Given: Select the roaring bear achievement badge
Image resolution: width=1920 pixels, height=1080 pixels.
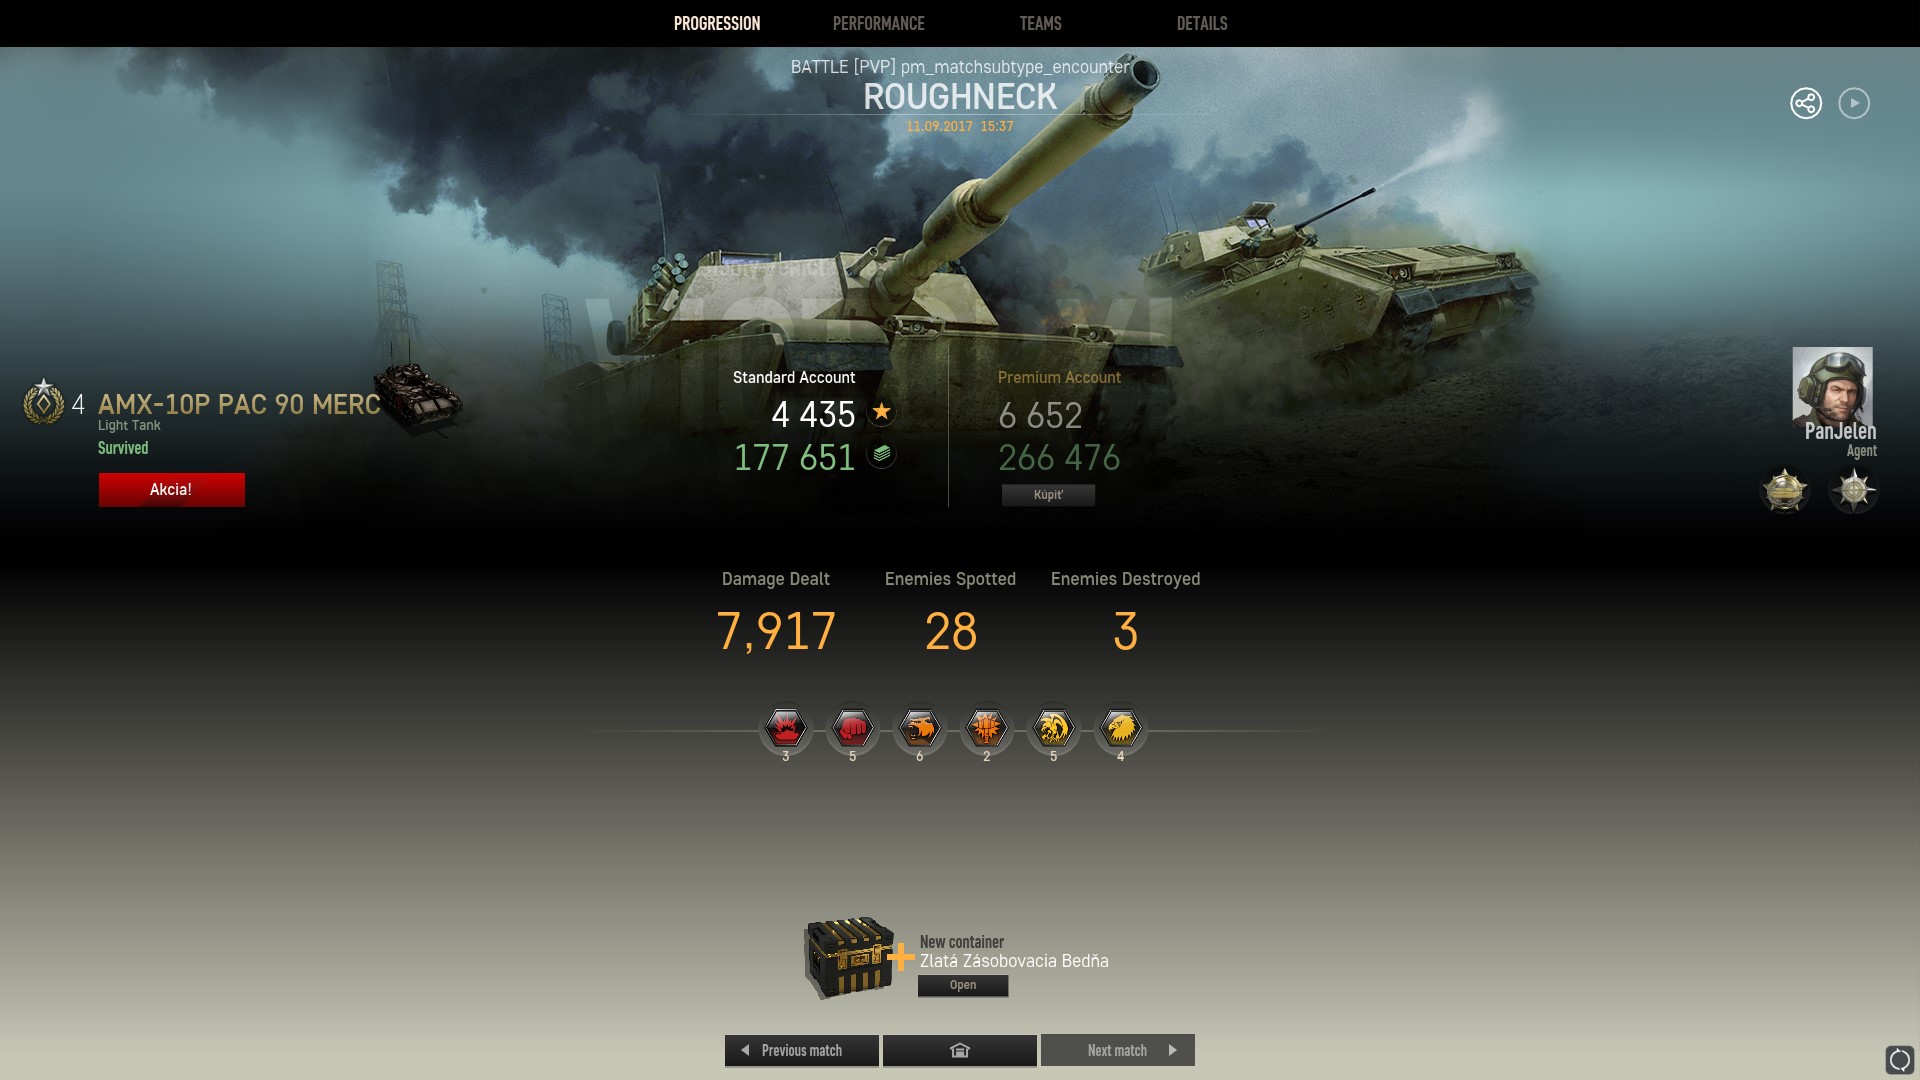Looking at the screenshot, I should pyautogui.click(x=919, y=728).
